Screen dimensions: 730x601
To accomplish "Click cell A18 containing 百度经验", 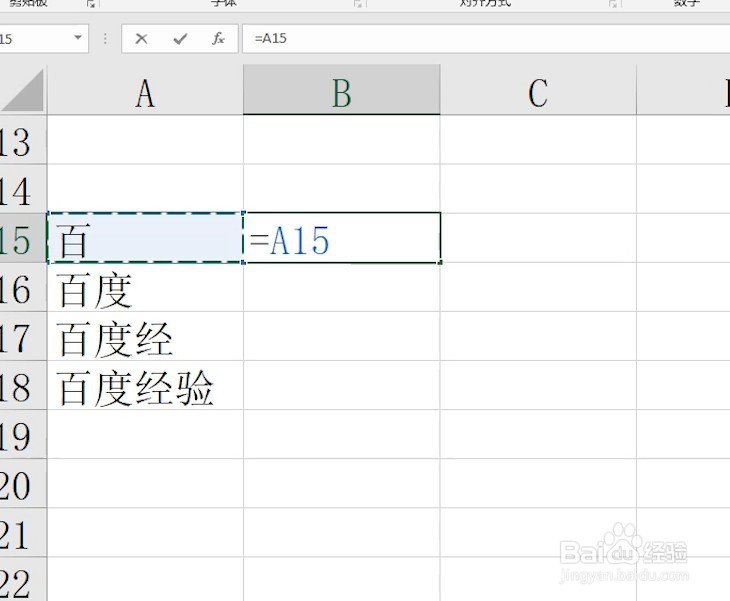I will (145, 386).
